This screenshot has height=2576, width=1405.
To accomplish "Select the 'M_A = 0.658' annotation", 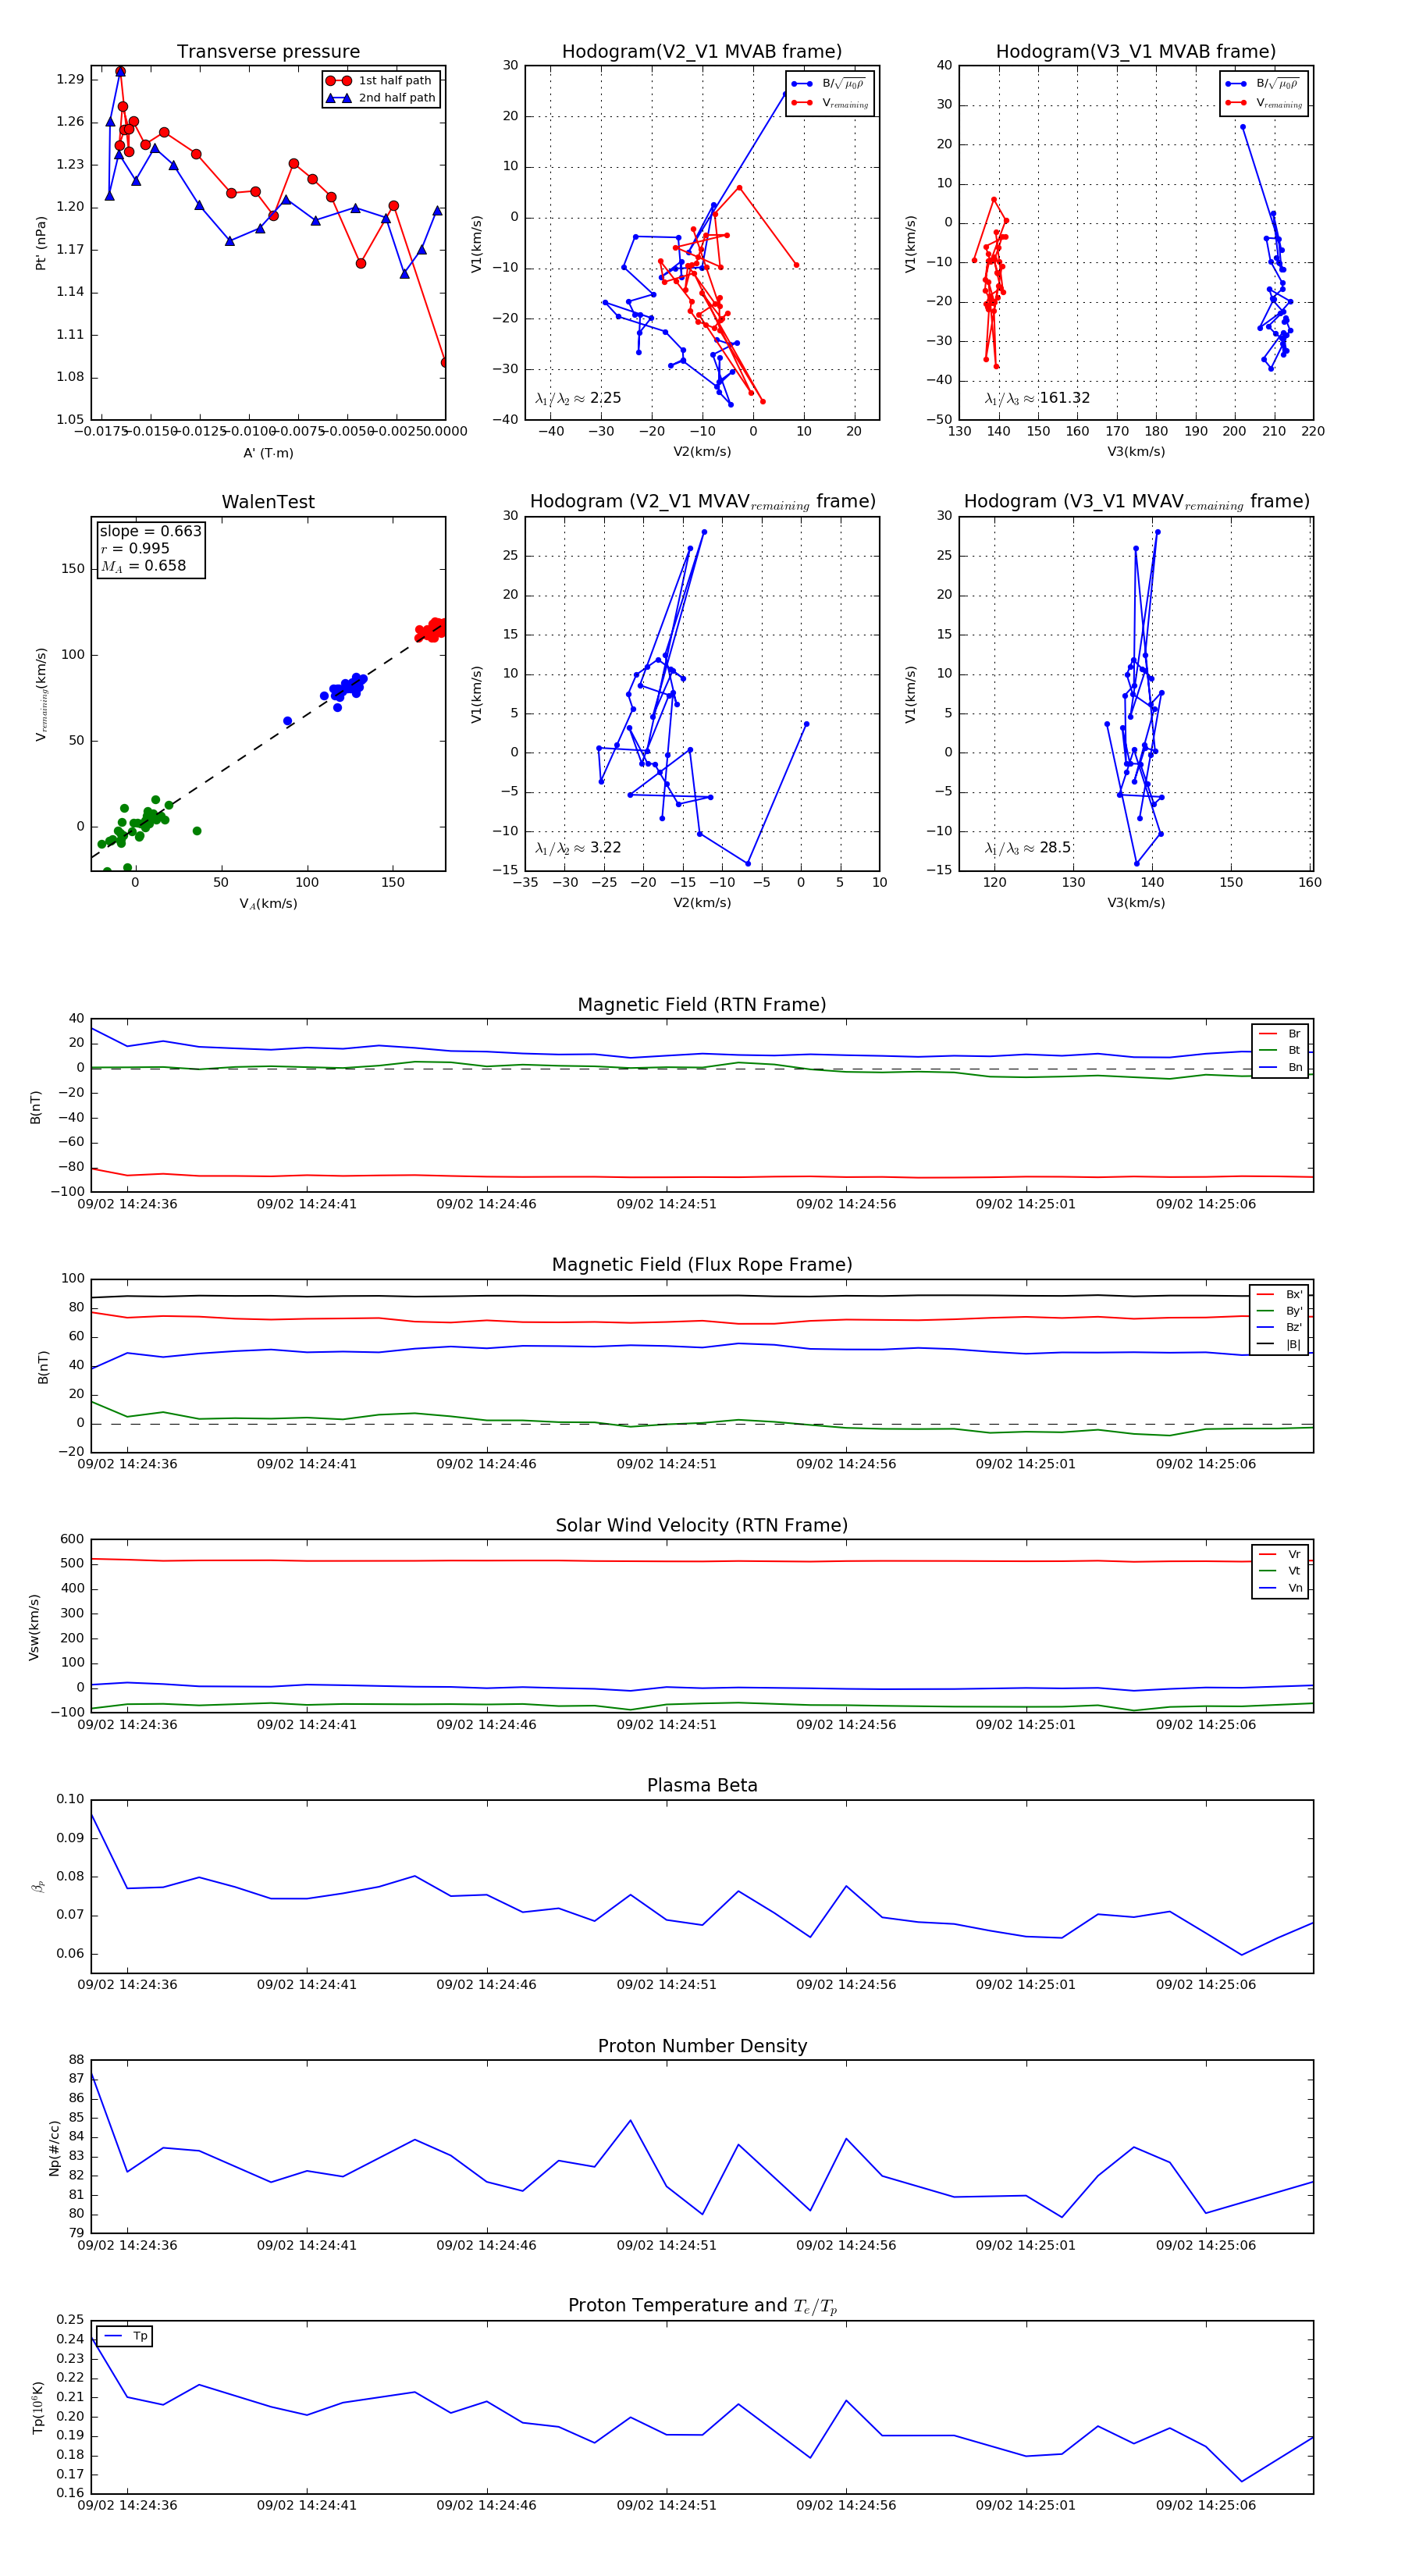I will pos(143,566).
